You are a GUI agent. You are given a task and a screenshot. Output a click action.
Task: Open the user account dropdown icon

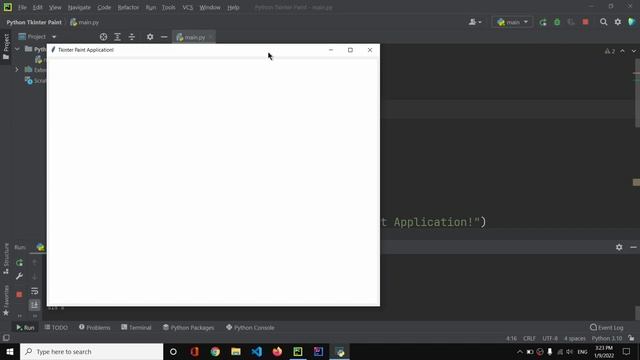pyautogui.click(x=475, y=22)
